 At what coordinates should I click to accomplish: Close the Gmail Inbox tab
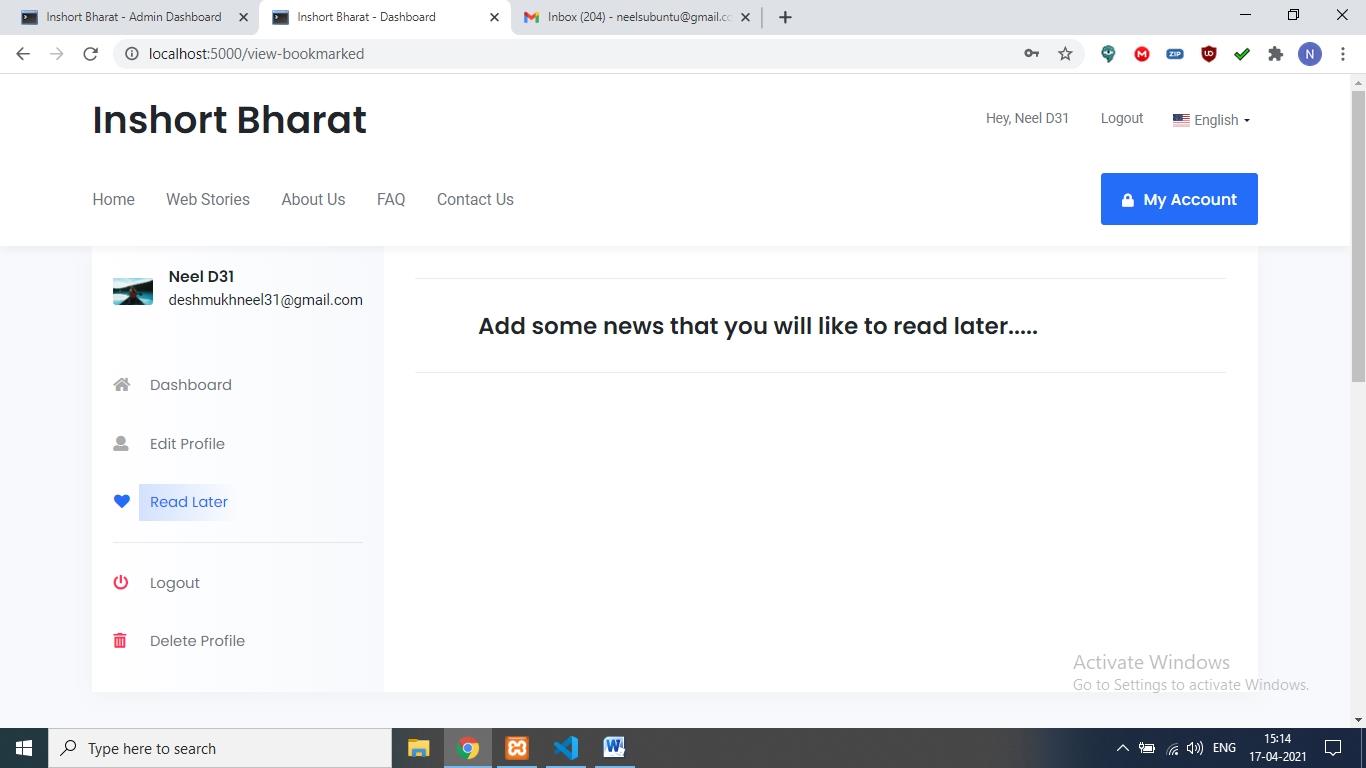(745, 17)
